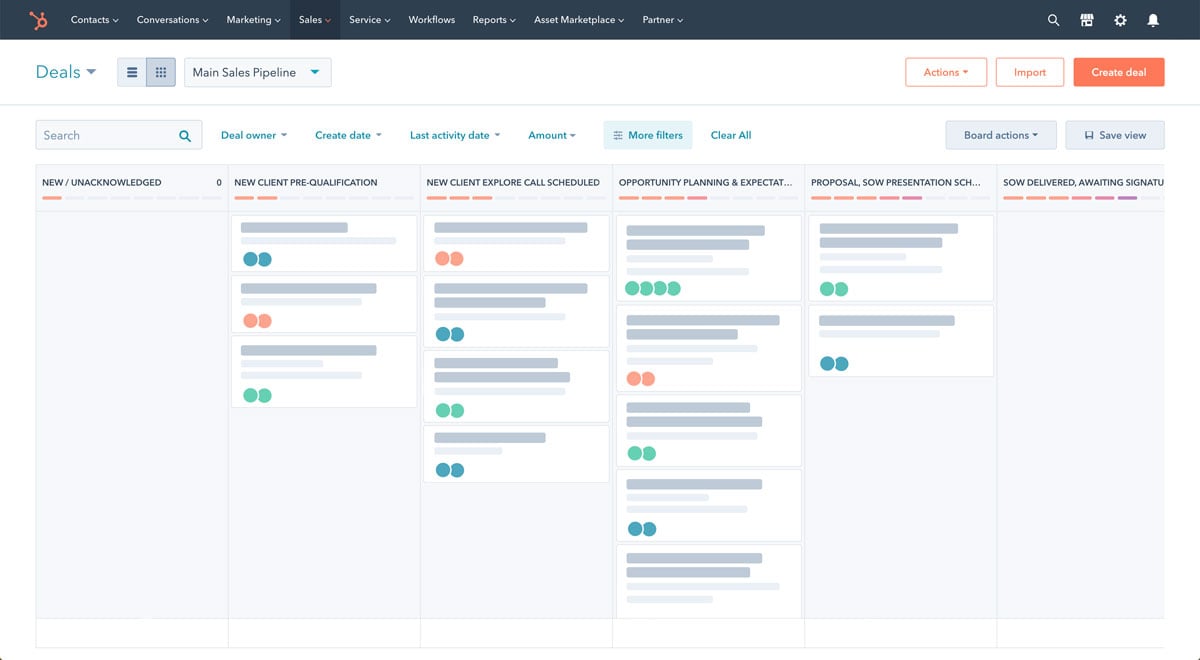The width and height of the screenshot is (1200, 660).
Task: Click the Import button
Action: point(1029,71)
